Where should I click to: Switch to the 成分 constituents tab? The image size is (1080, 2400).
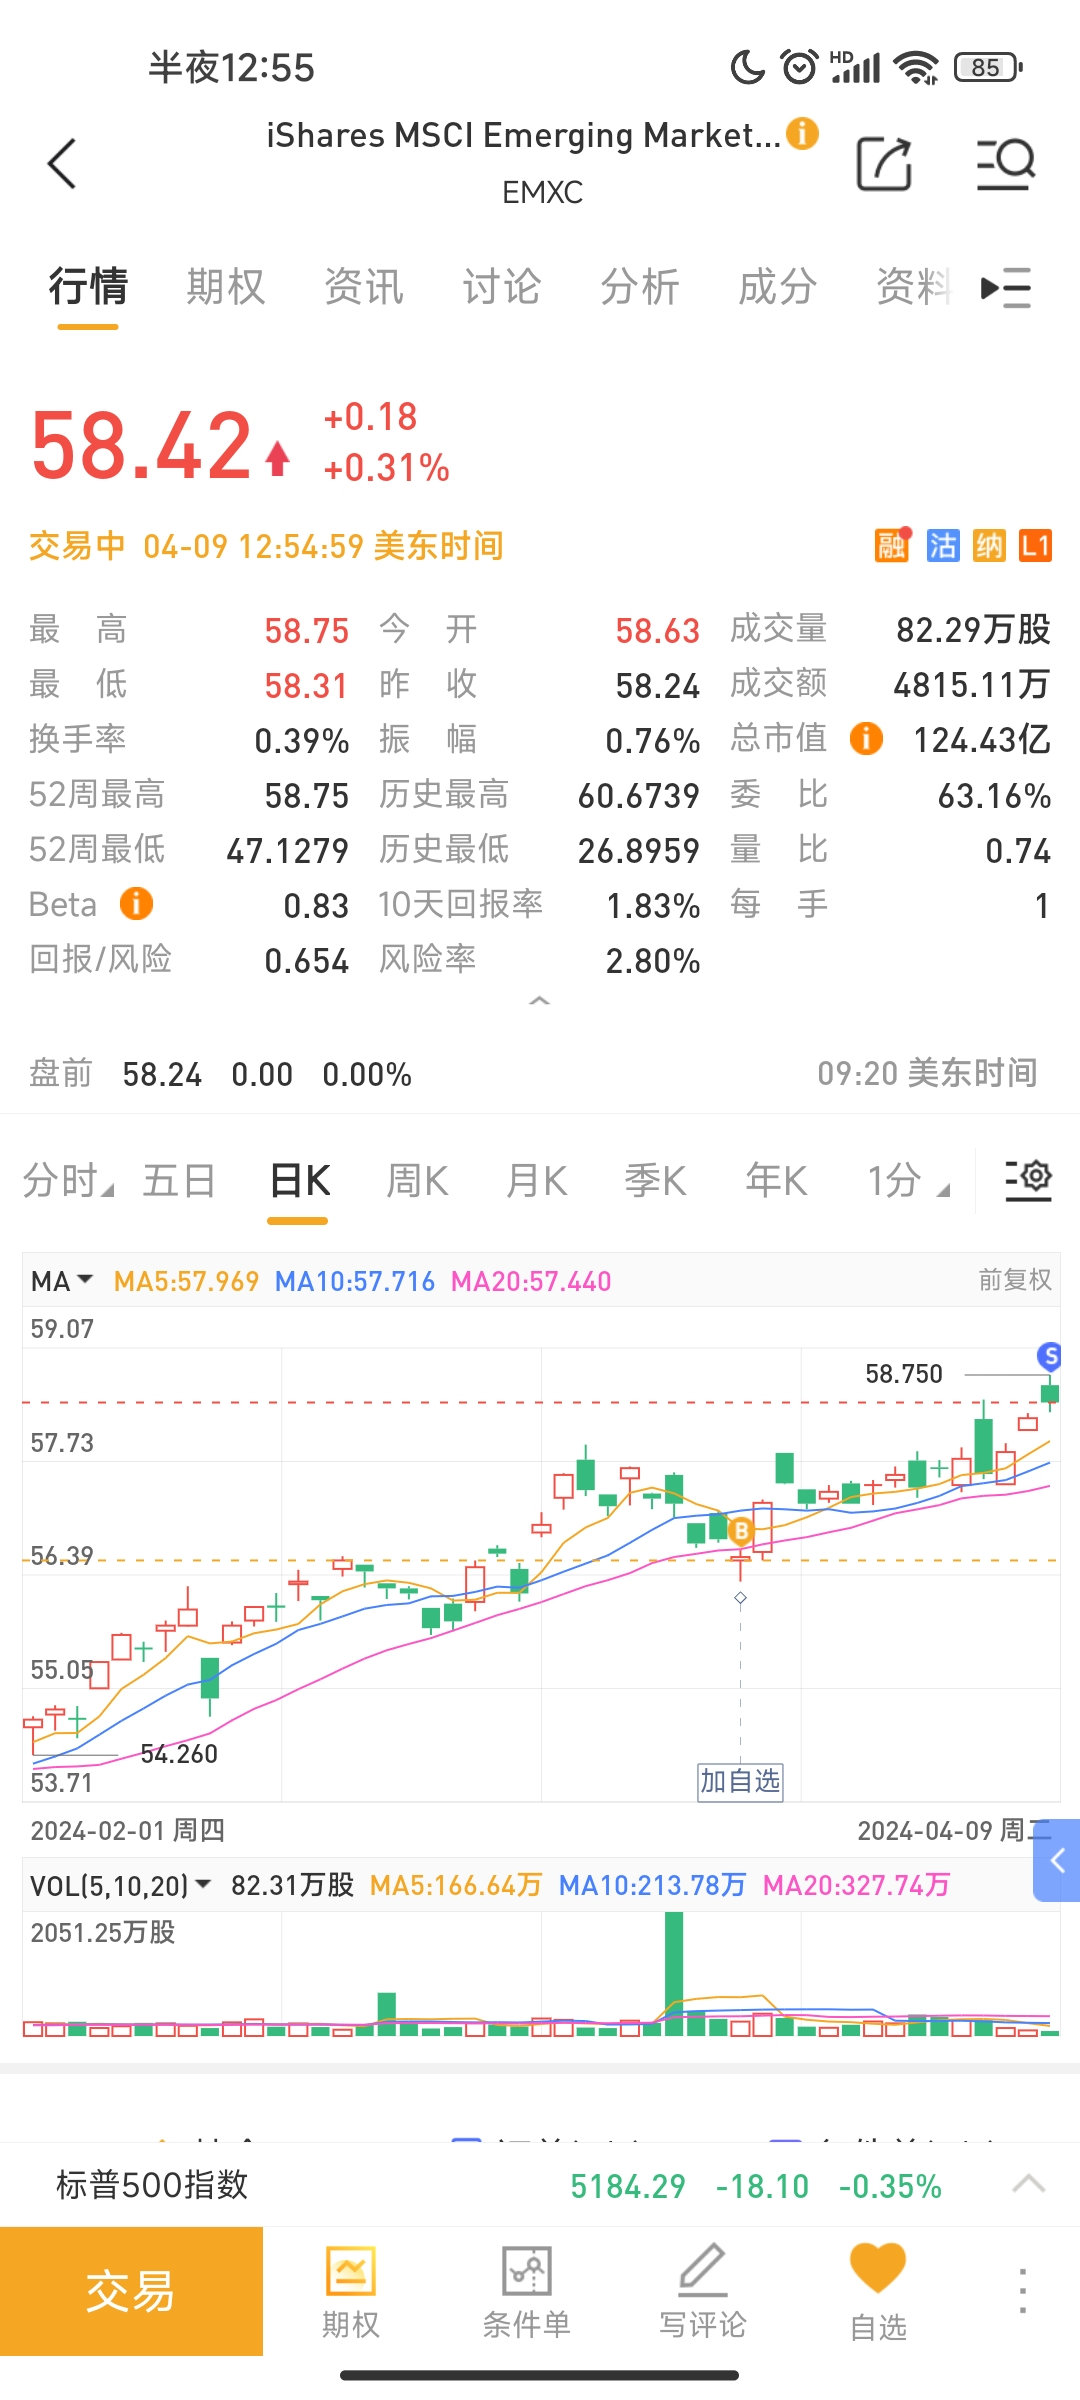[778, 287]
